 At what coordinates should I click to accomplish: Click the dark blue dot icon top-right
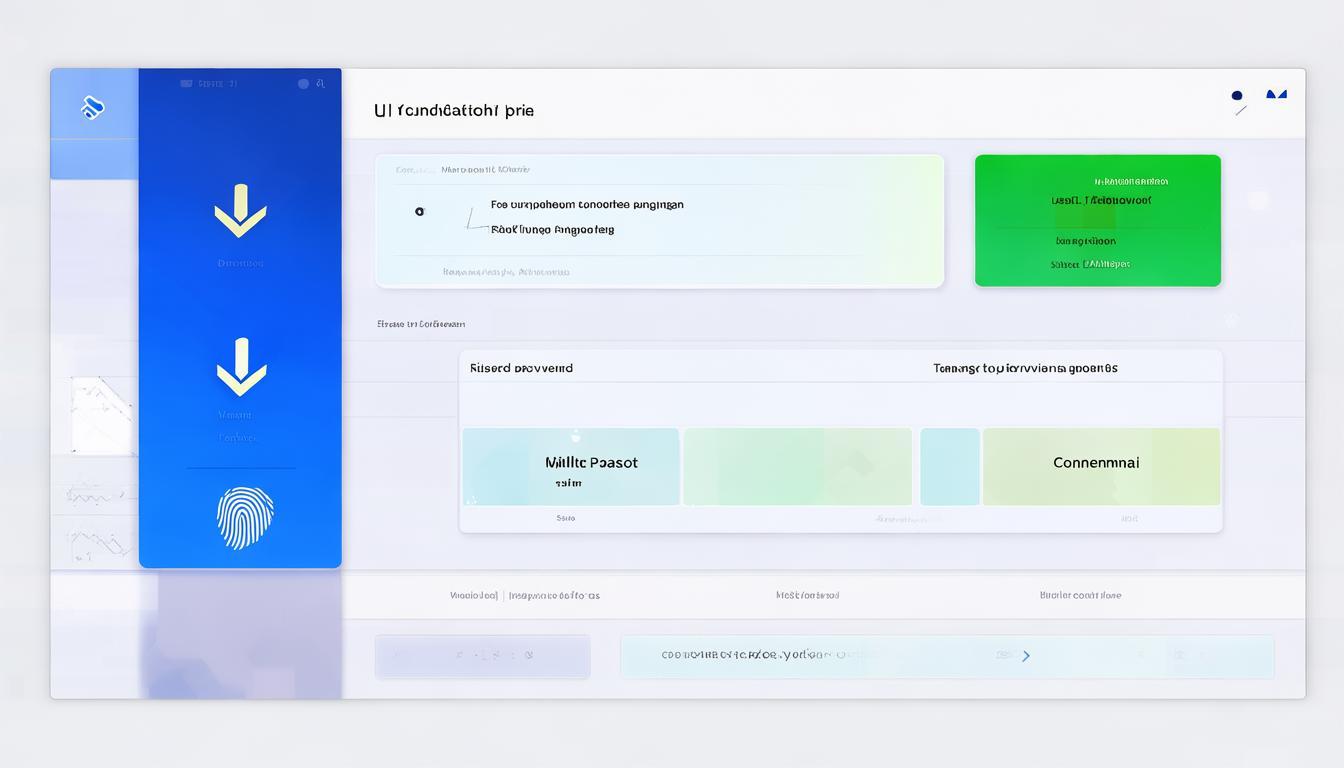tap(1238, 97)
